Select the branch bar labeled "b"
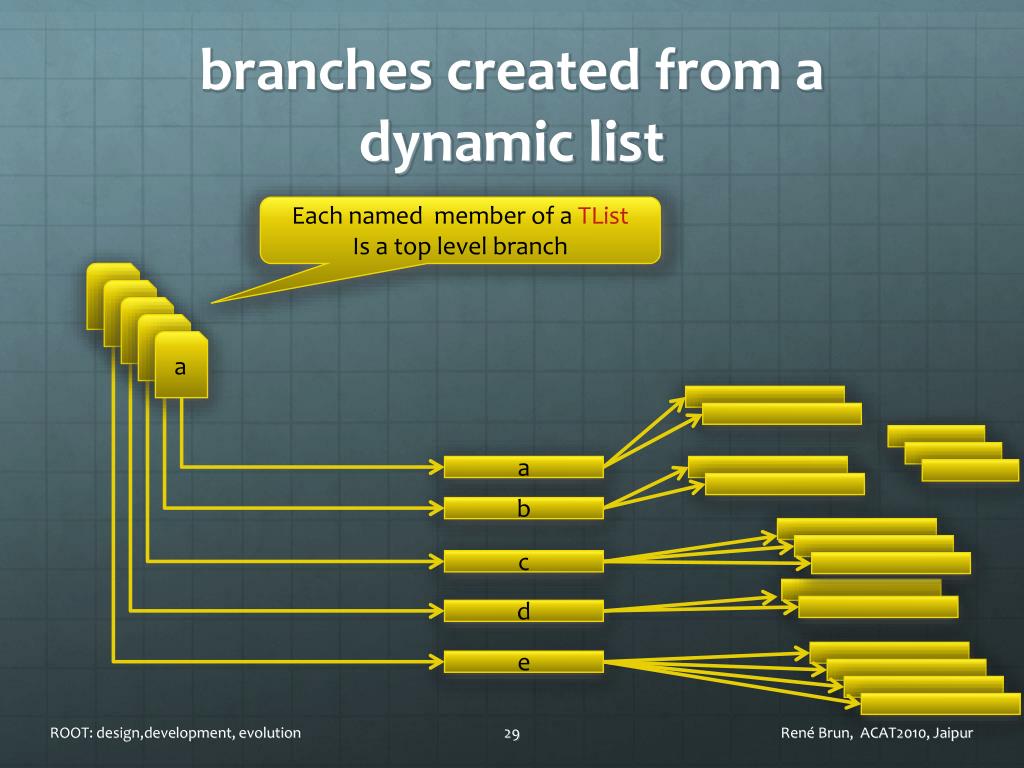This screenshot has width=1024, height=768. point(524,508)
